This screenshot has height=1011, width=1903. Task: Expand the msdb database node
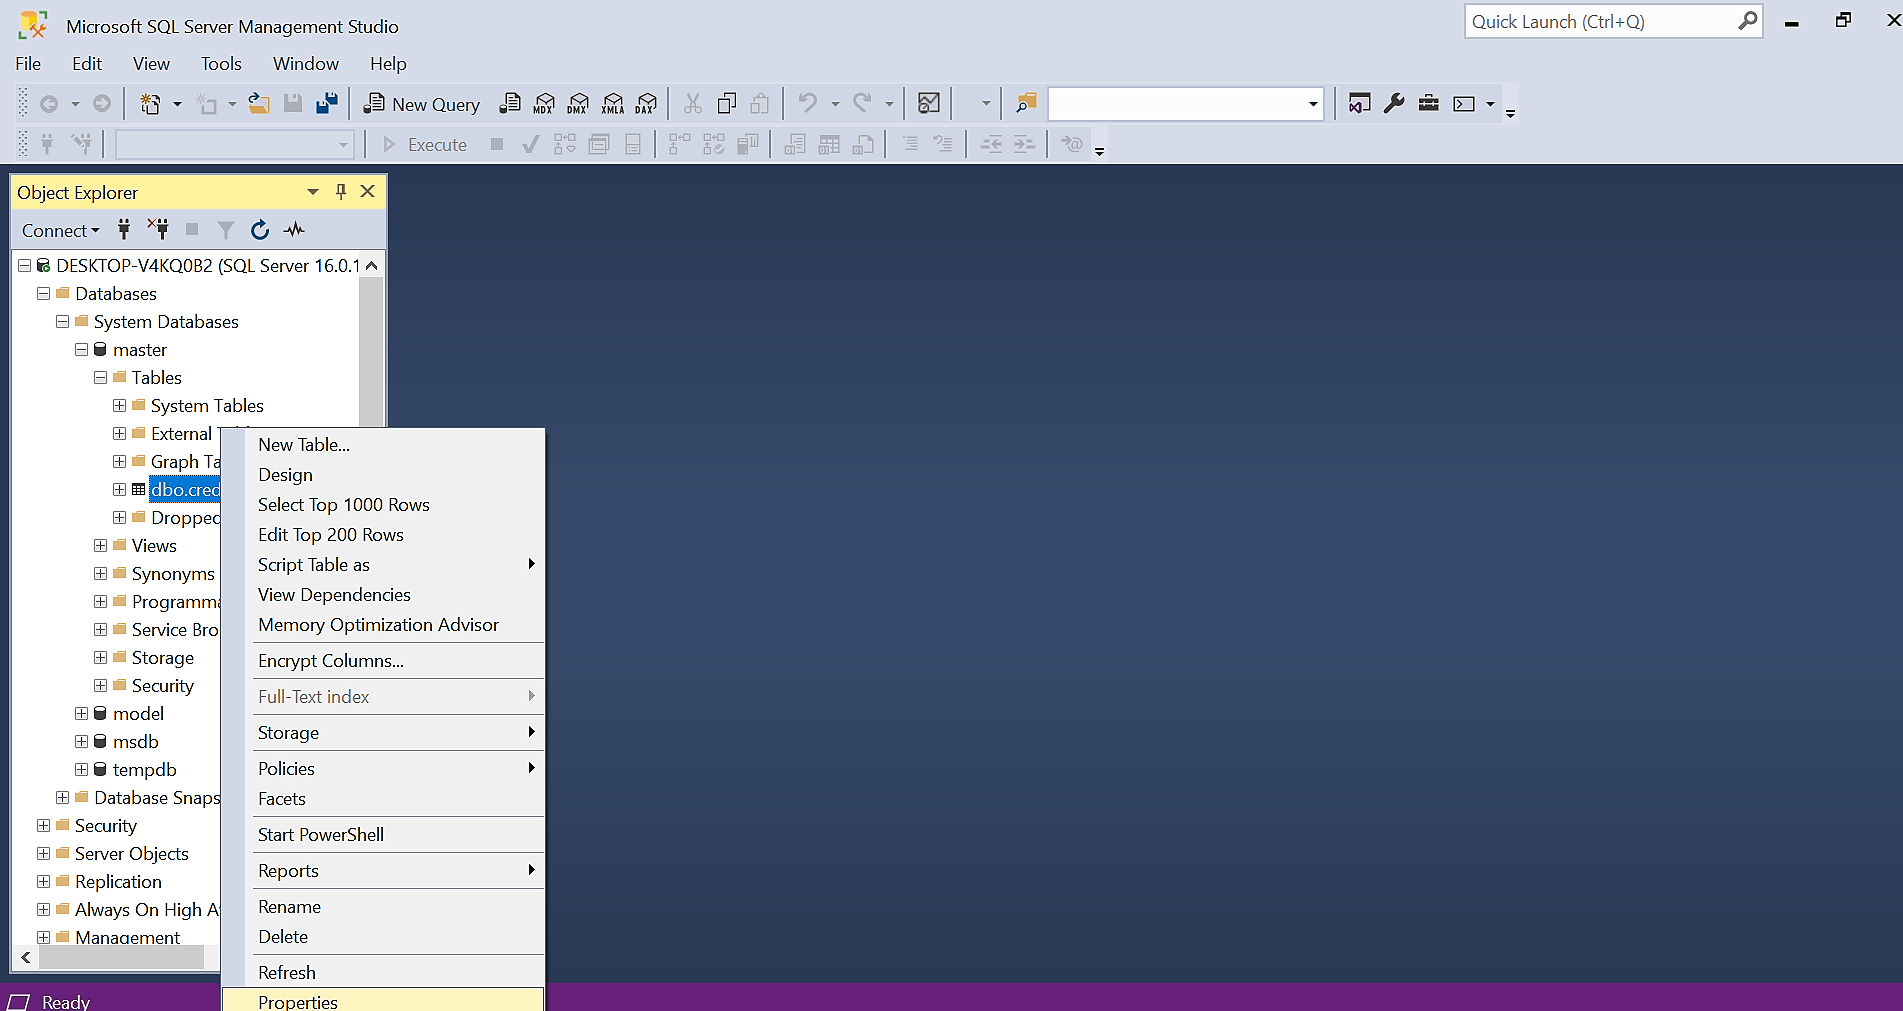click(81, 742)
